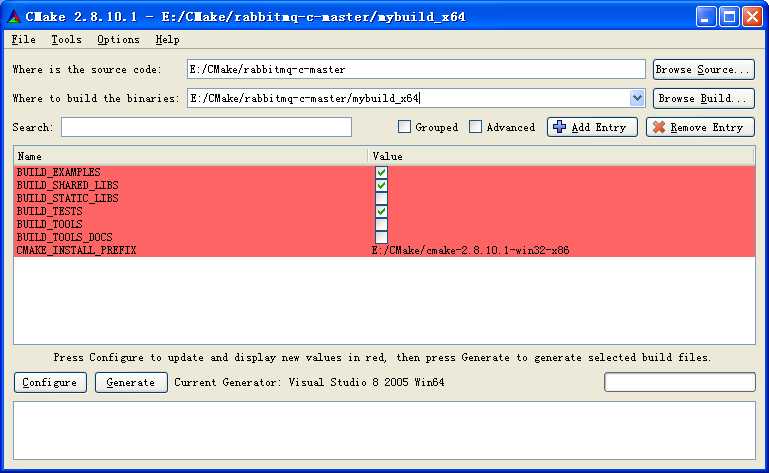Select the CMAKE_INSTALL_PREFIX row name

(x=76, y=250)
